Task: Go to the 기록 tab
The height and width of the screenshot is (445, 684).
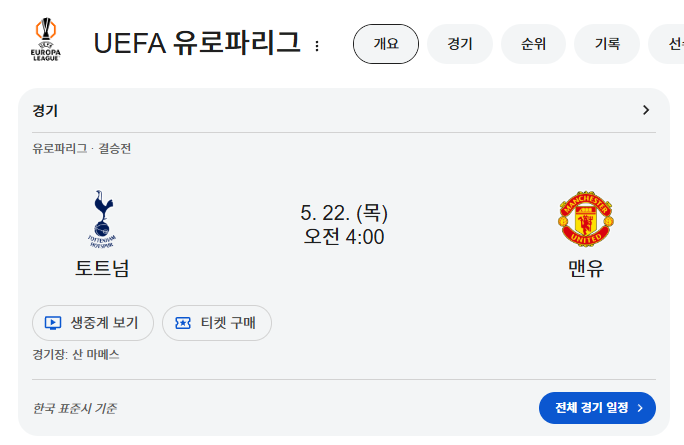Action: coord(607,44)
